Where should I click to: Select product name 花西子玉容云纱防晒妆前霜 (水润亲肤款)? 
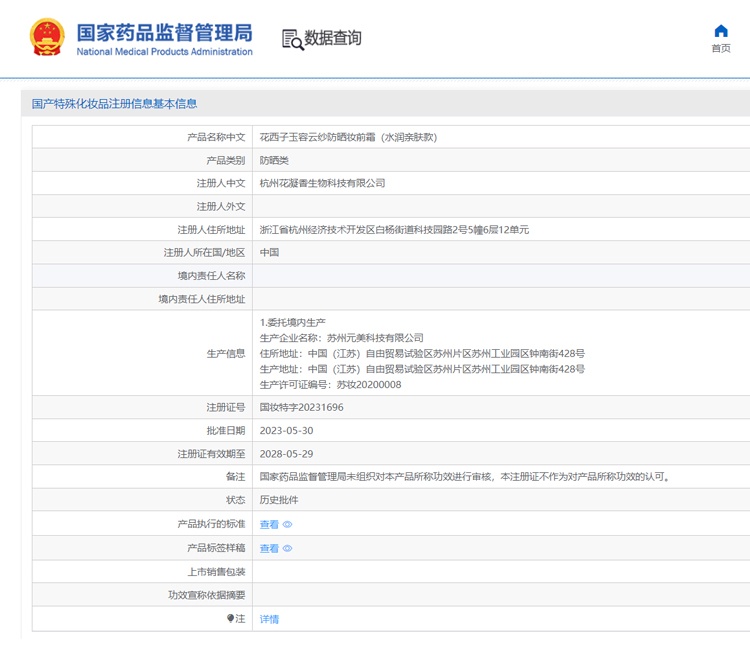(348, 137)
